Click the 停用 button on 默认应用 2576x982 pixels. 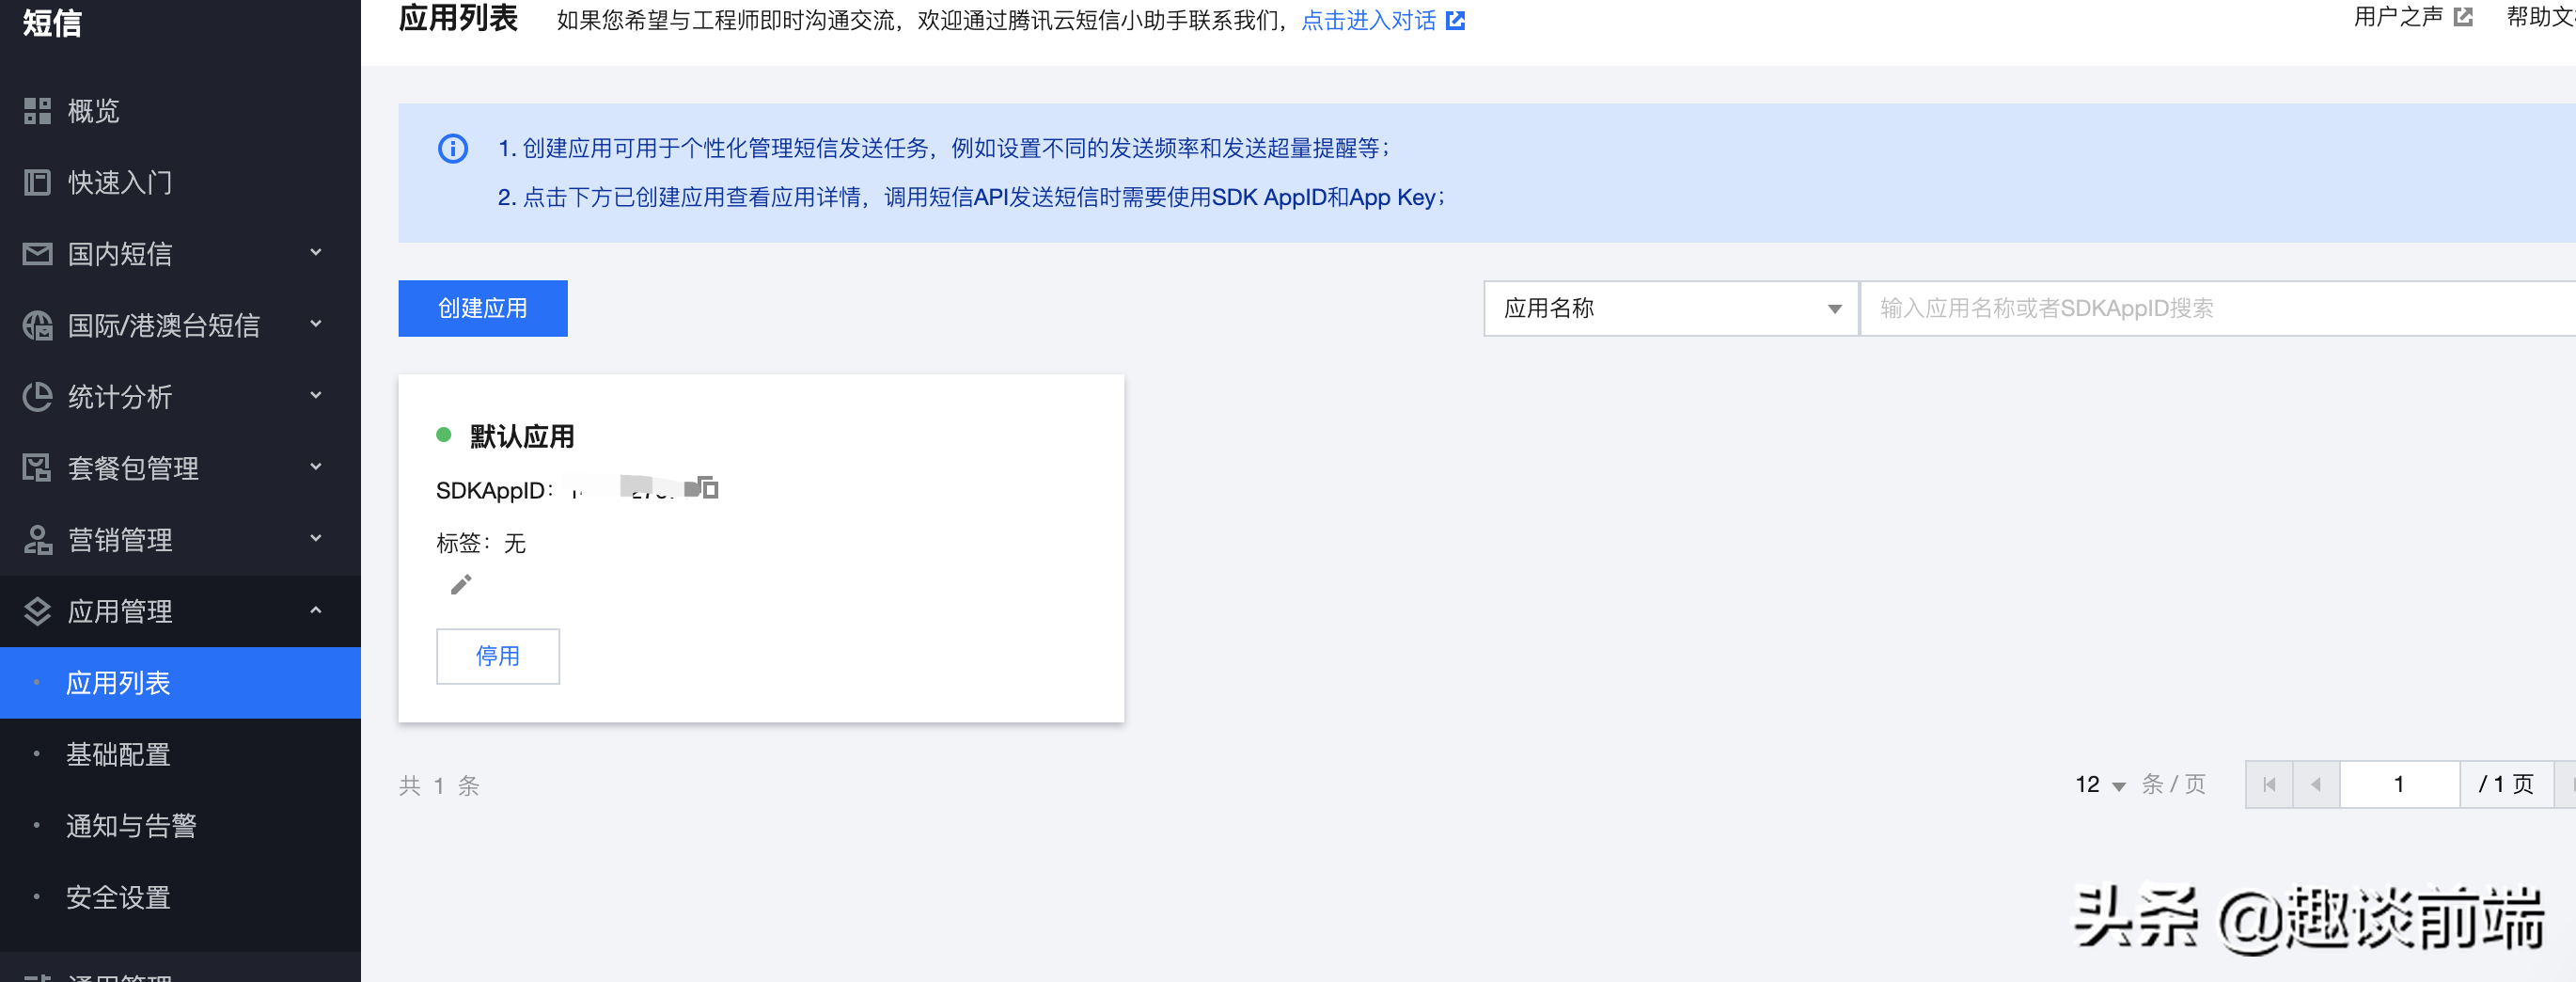point(498,656)
